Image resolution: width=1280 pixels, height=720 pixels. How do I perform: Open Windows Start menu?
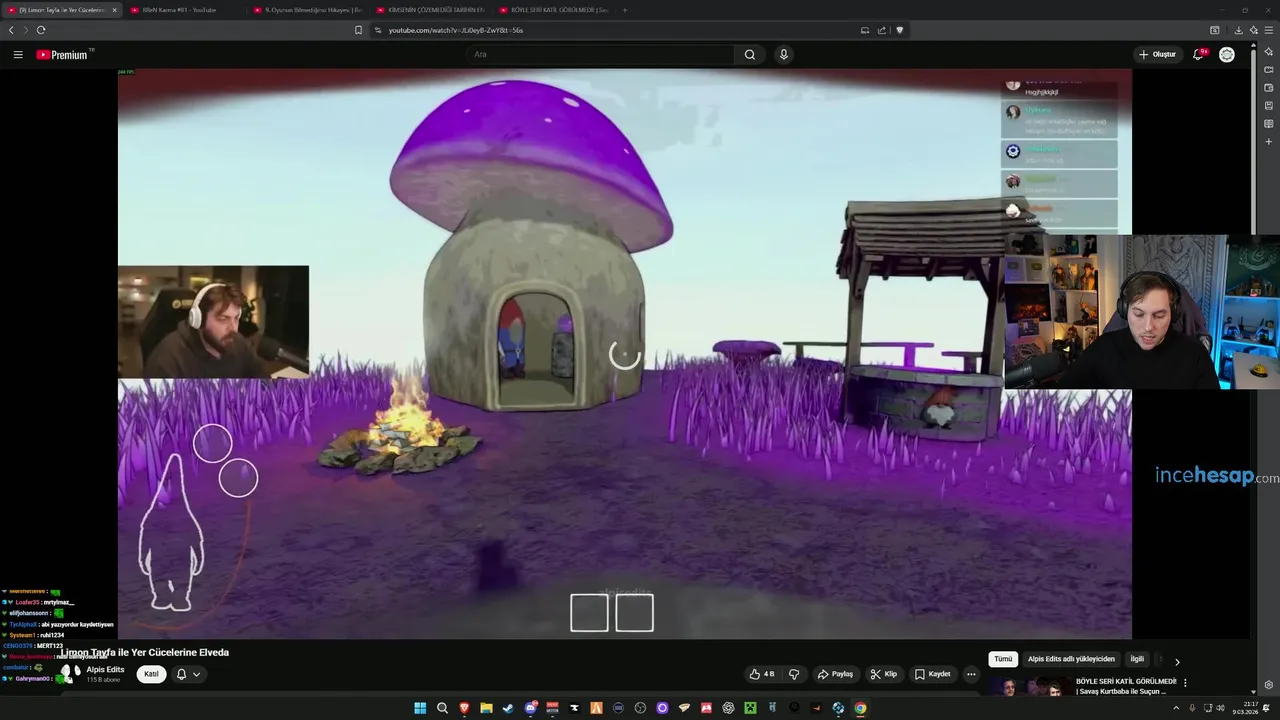click(420, 708)
